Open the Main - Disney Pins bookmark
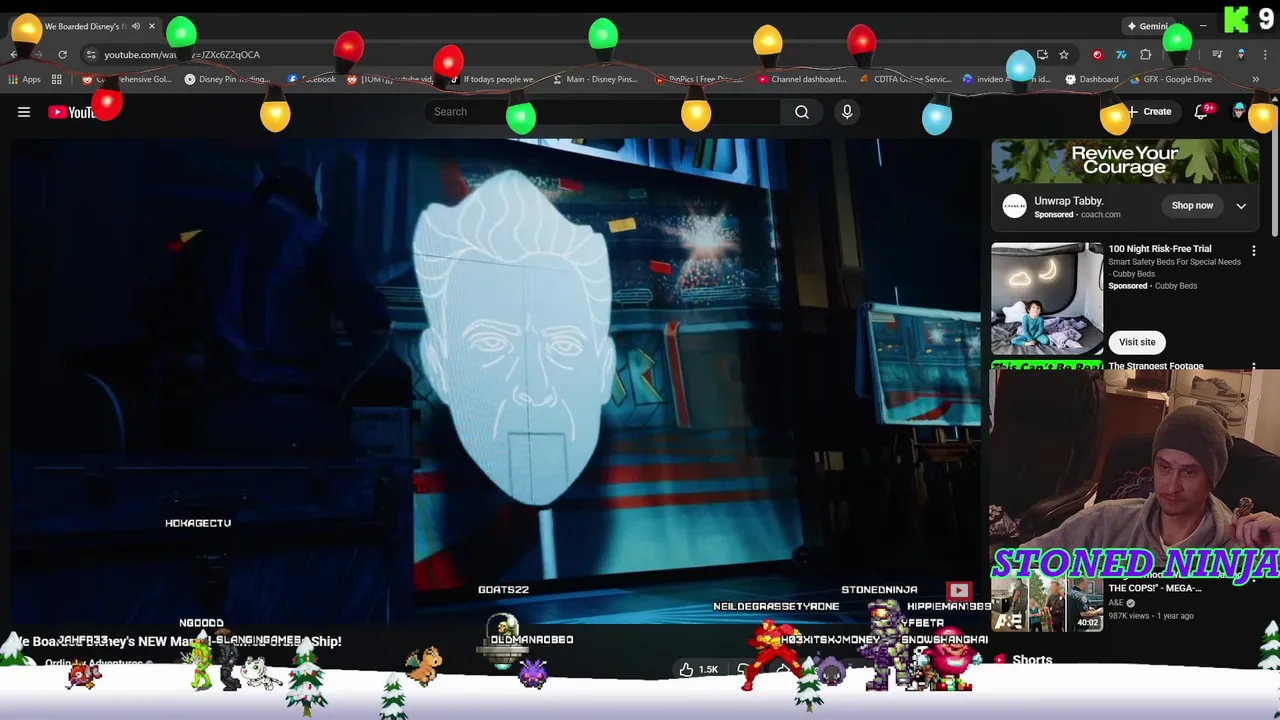The width and height of the screenshot is (1280, 720). [x=594, y=79]
